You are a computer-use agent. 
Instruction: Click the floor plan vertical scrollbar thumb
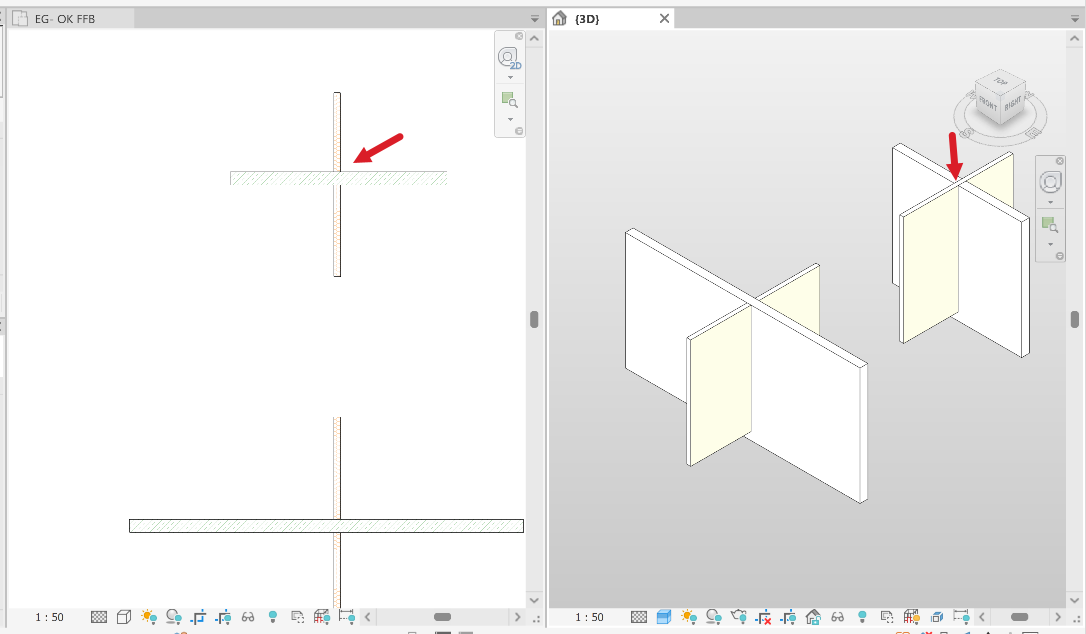(534, 319)
